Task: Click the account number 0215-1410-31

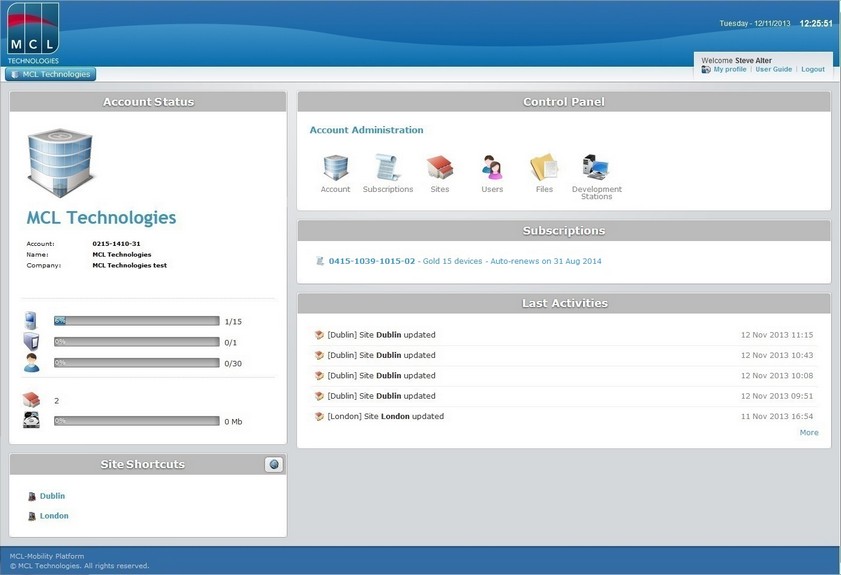Action: pyautogui.click(x=116, y=244)
